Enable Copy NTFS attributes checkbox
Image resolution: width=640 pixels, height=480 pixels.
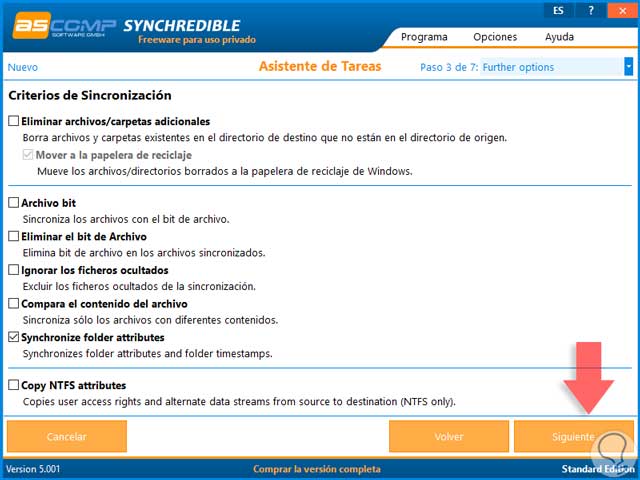pyautogui.click(x=13, y=385)
